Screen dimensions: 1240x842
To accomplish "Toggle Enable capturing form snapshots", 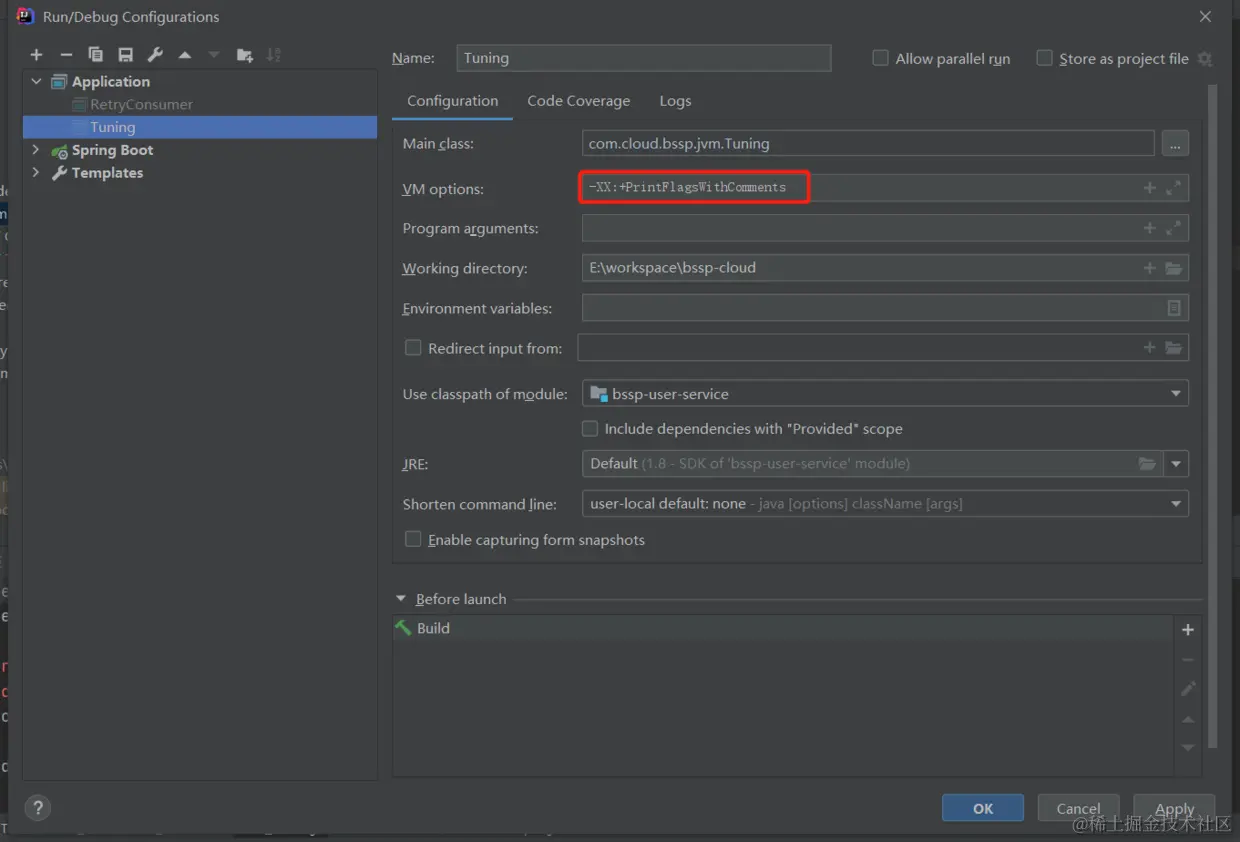I will (413, 539).
